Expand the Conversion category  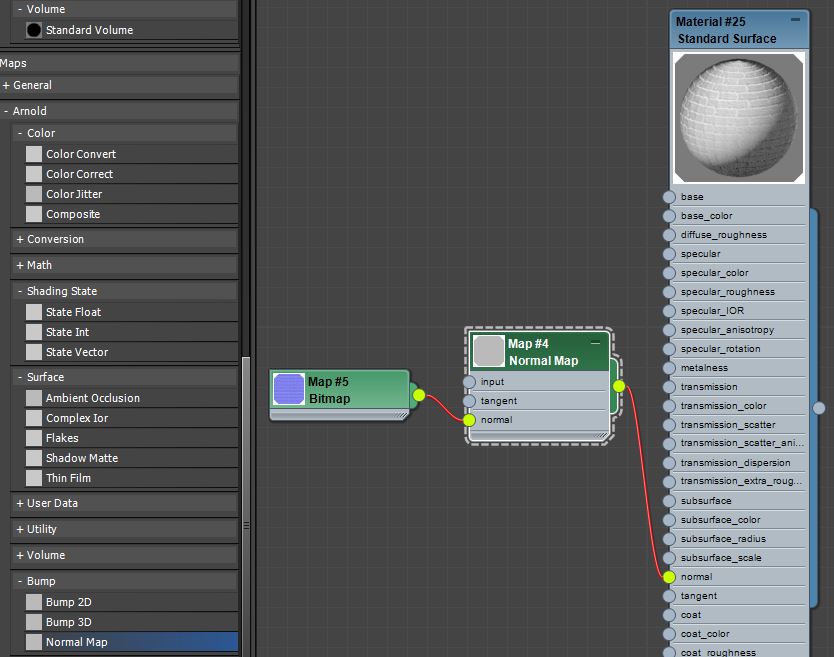45,239
